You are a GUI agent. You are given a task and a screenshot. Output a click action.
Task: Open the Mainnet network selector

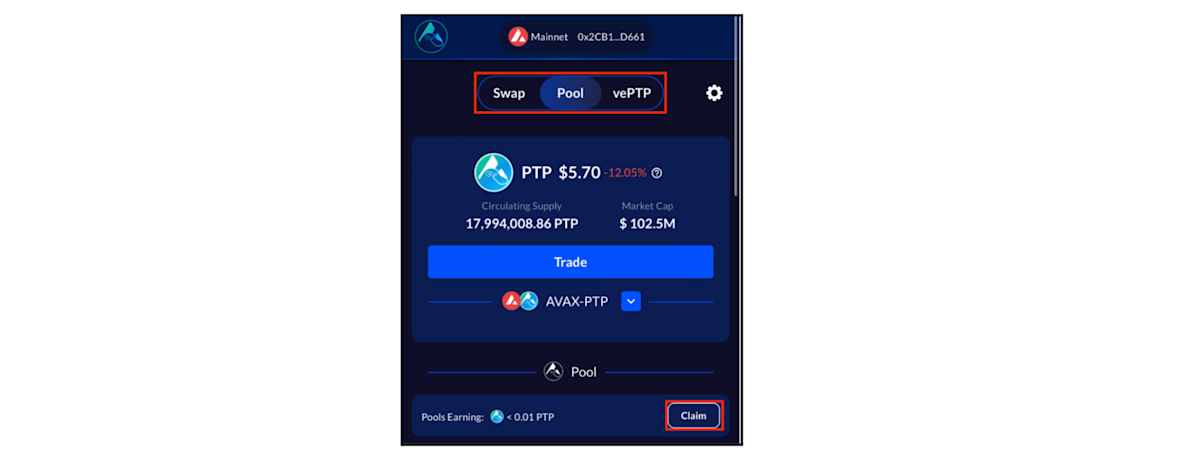point(540,37)
